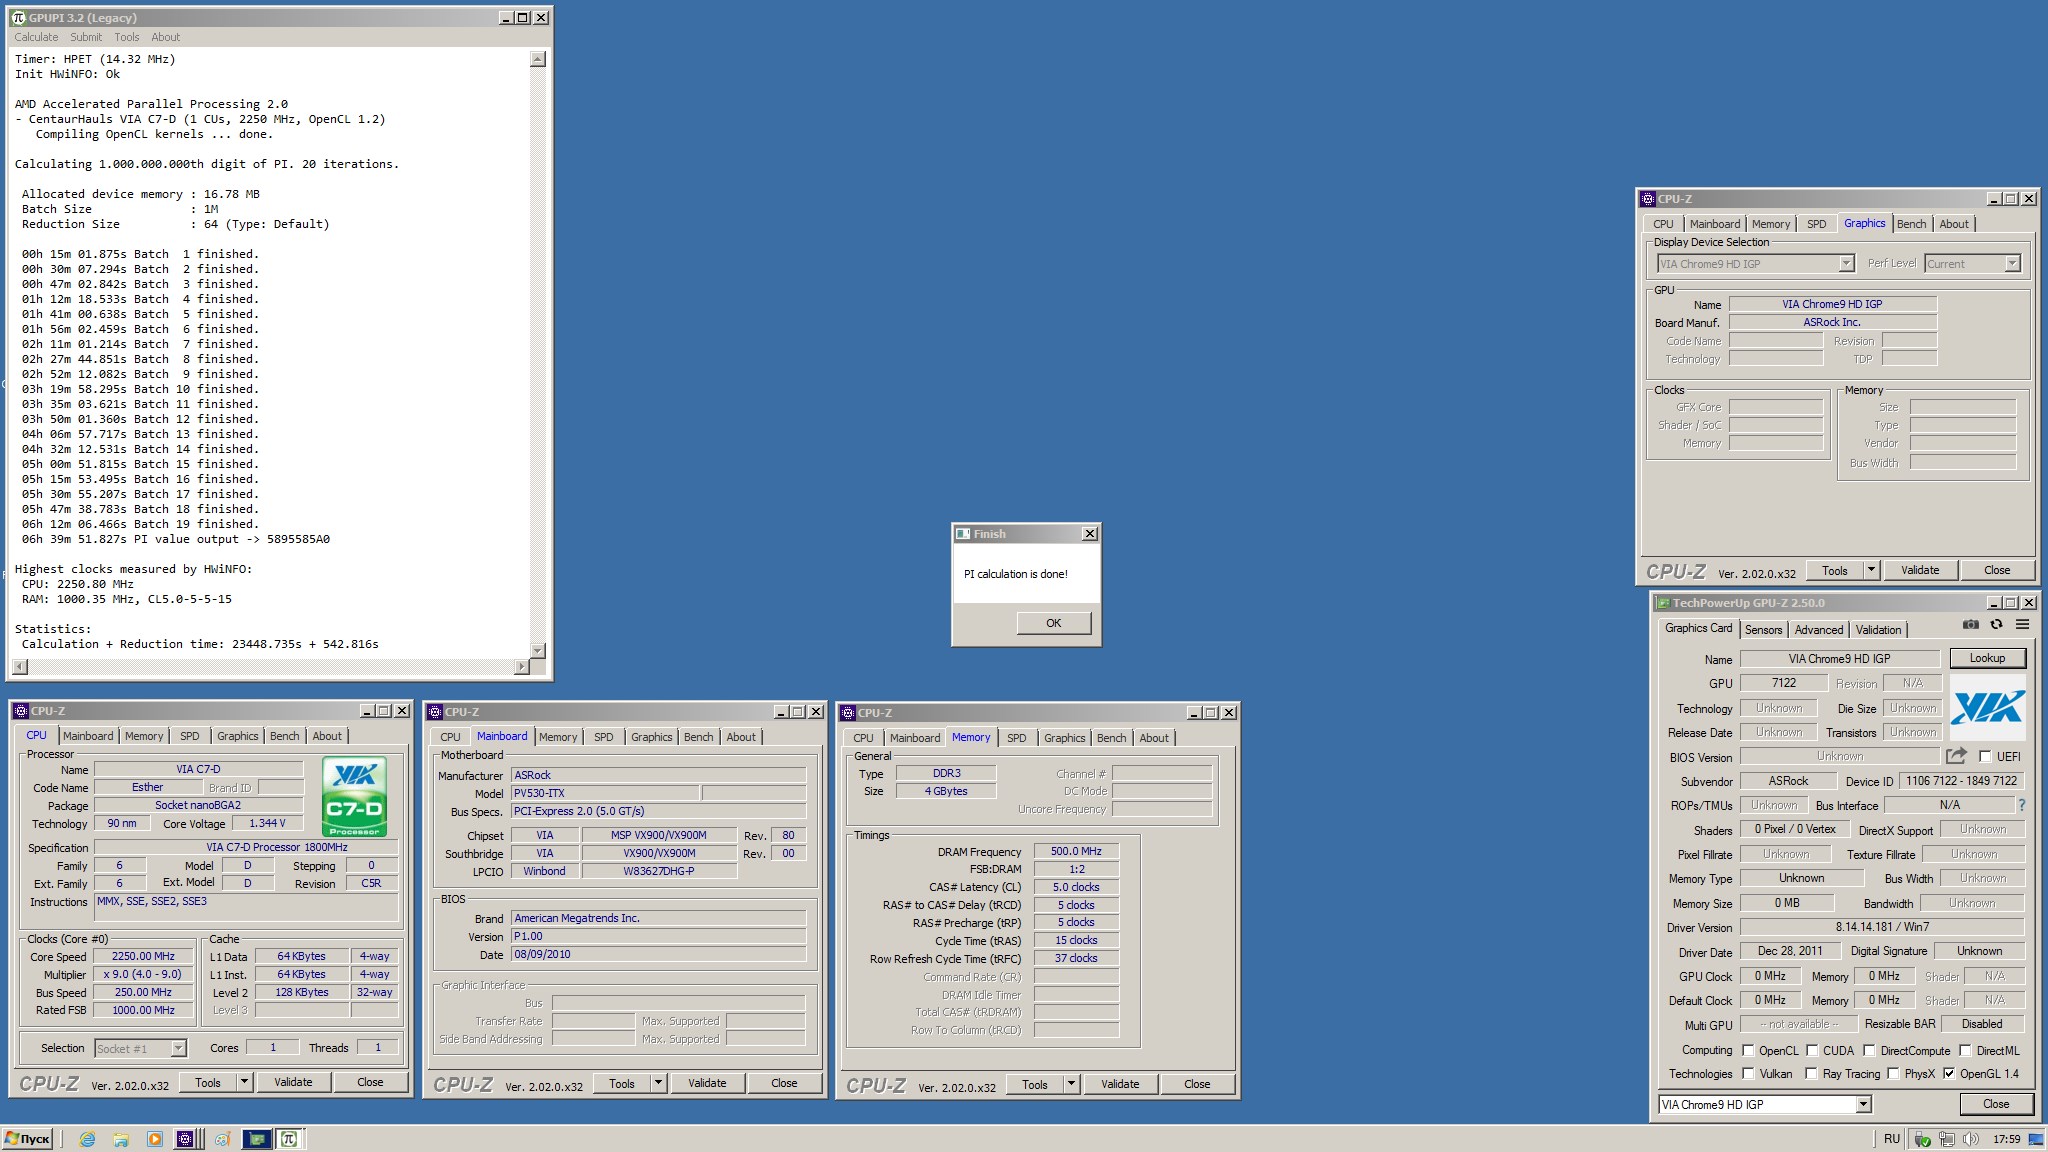Open the Tools menu in GPUPI
The image size is (2048, 1152).
127,37
